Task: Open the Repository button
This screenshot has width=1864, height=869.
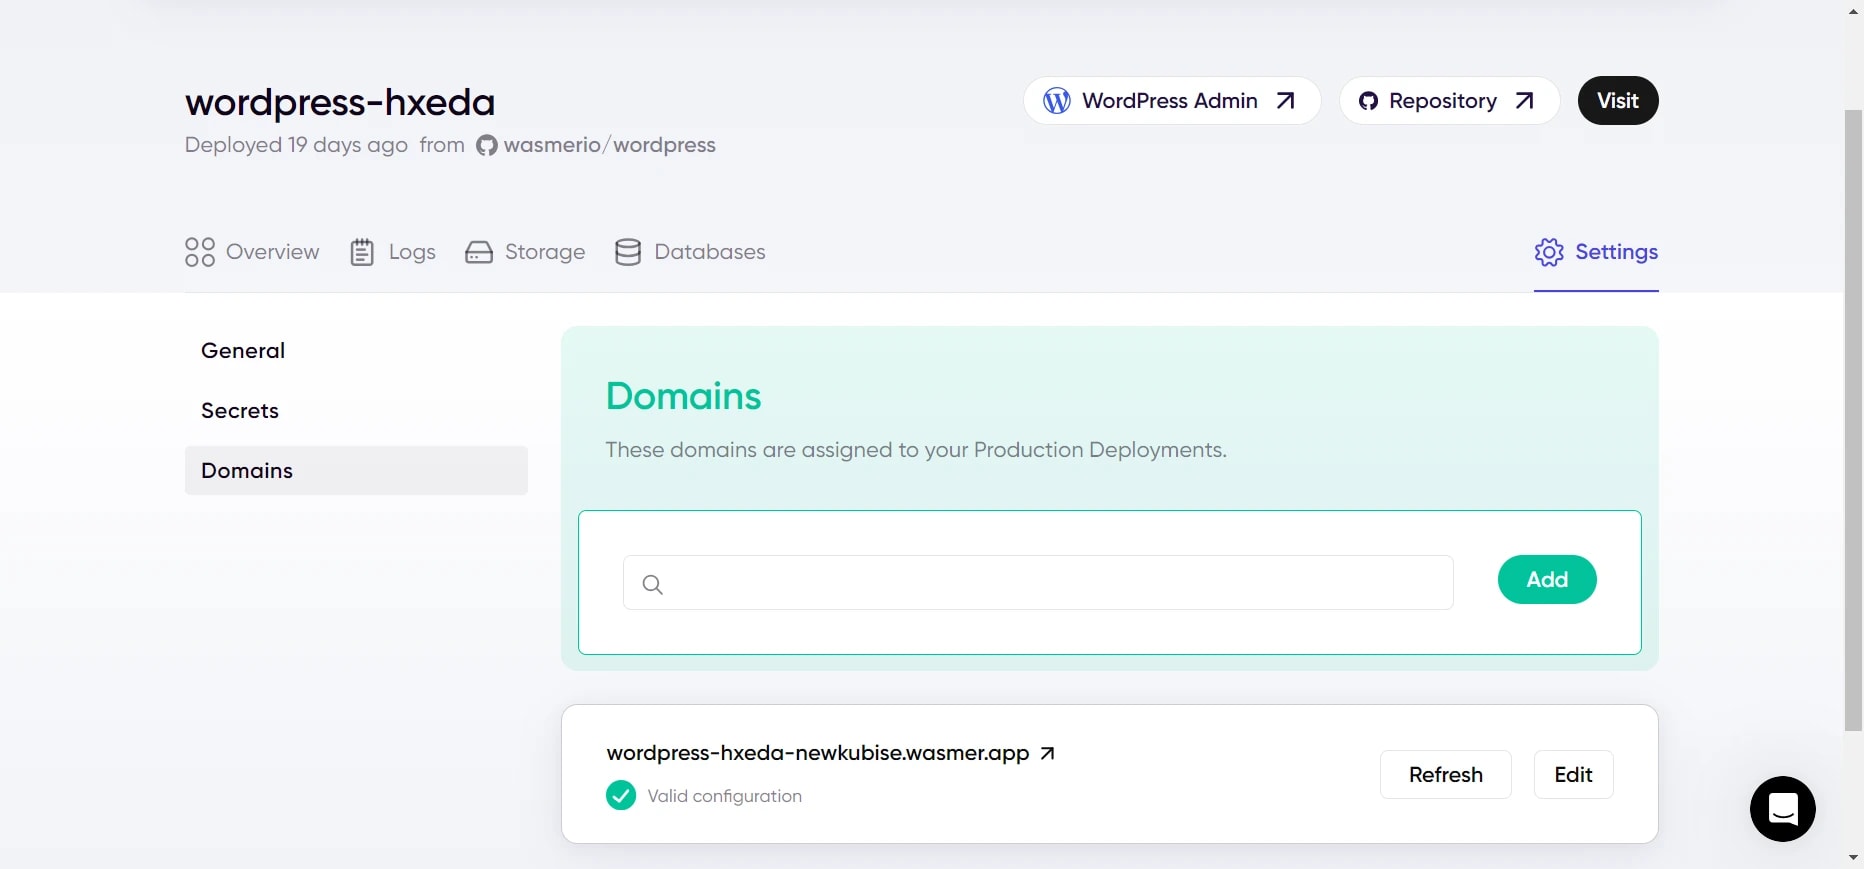Action: [1449, 101]
